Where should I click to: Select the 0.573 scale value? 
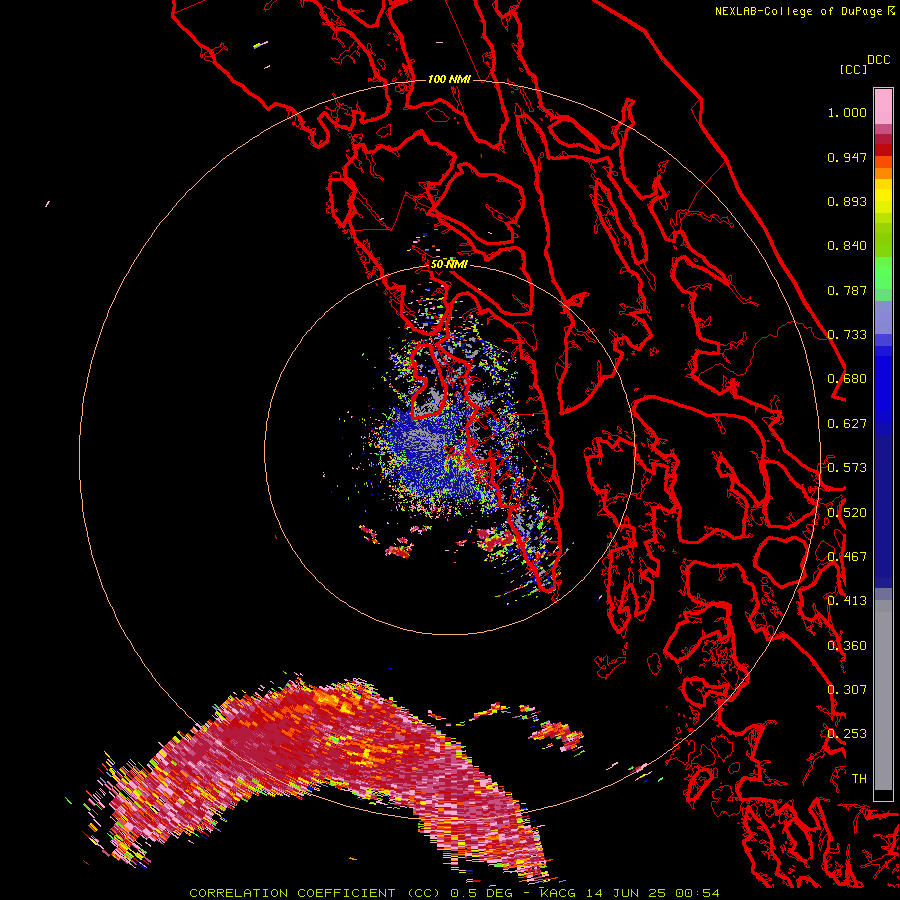coord(847,468)
